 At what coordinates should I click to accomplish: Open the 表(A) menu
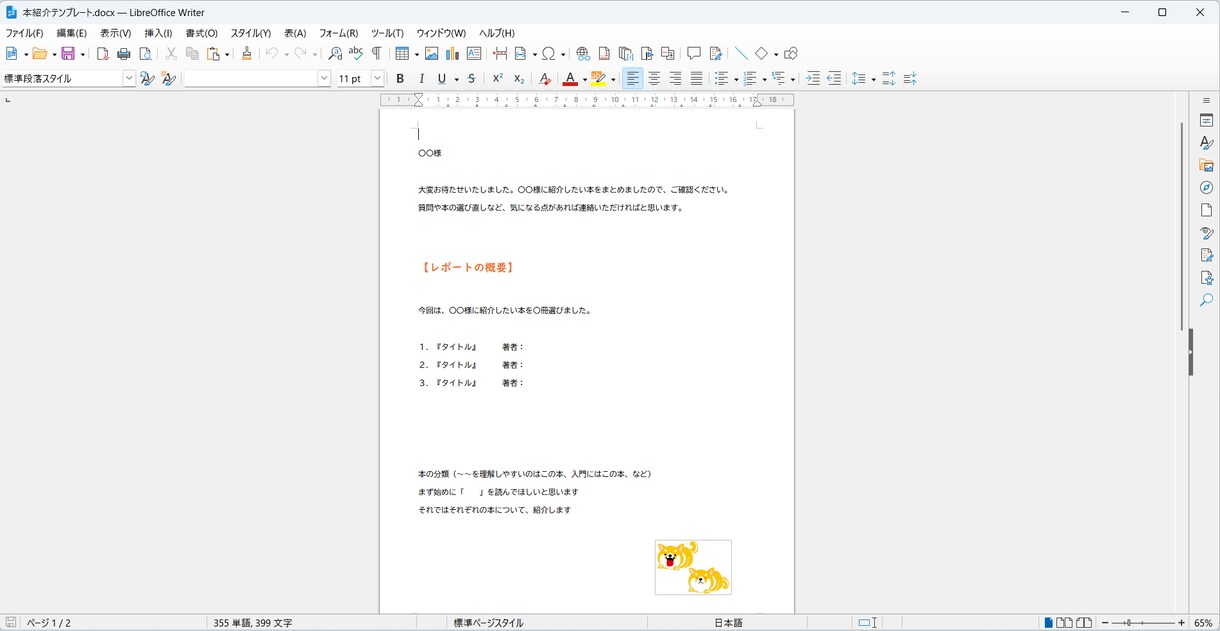coord(295,33)
